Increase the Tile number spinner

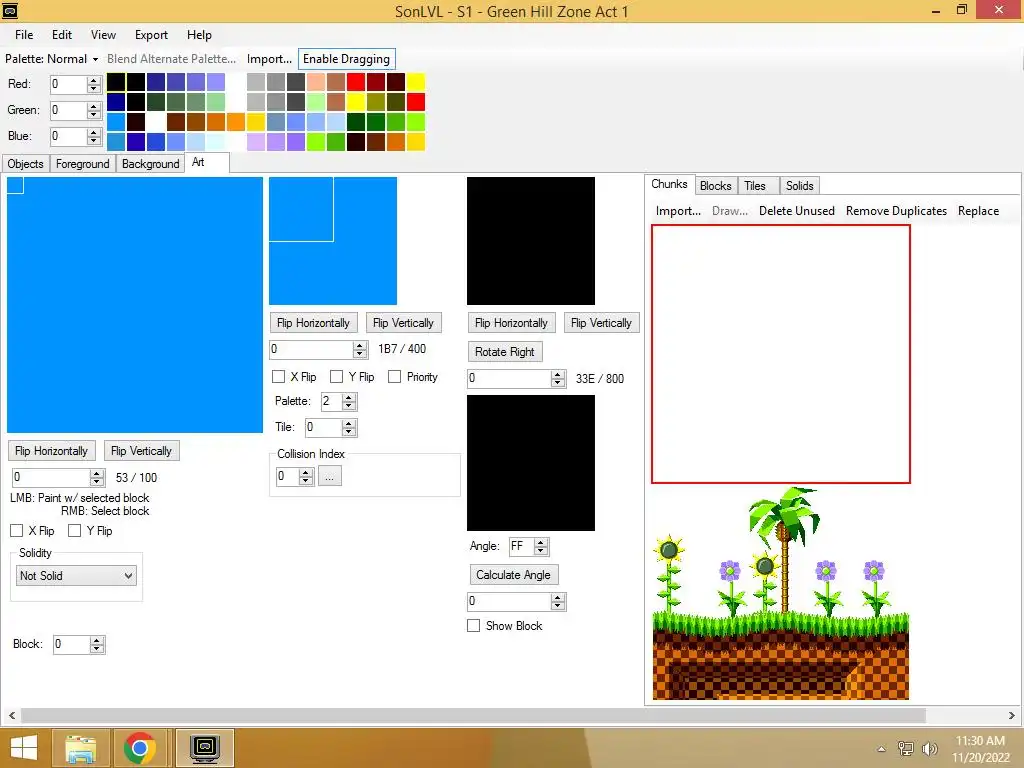(349, 424)
